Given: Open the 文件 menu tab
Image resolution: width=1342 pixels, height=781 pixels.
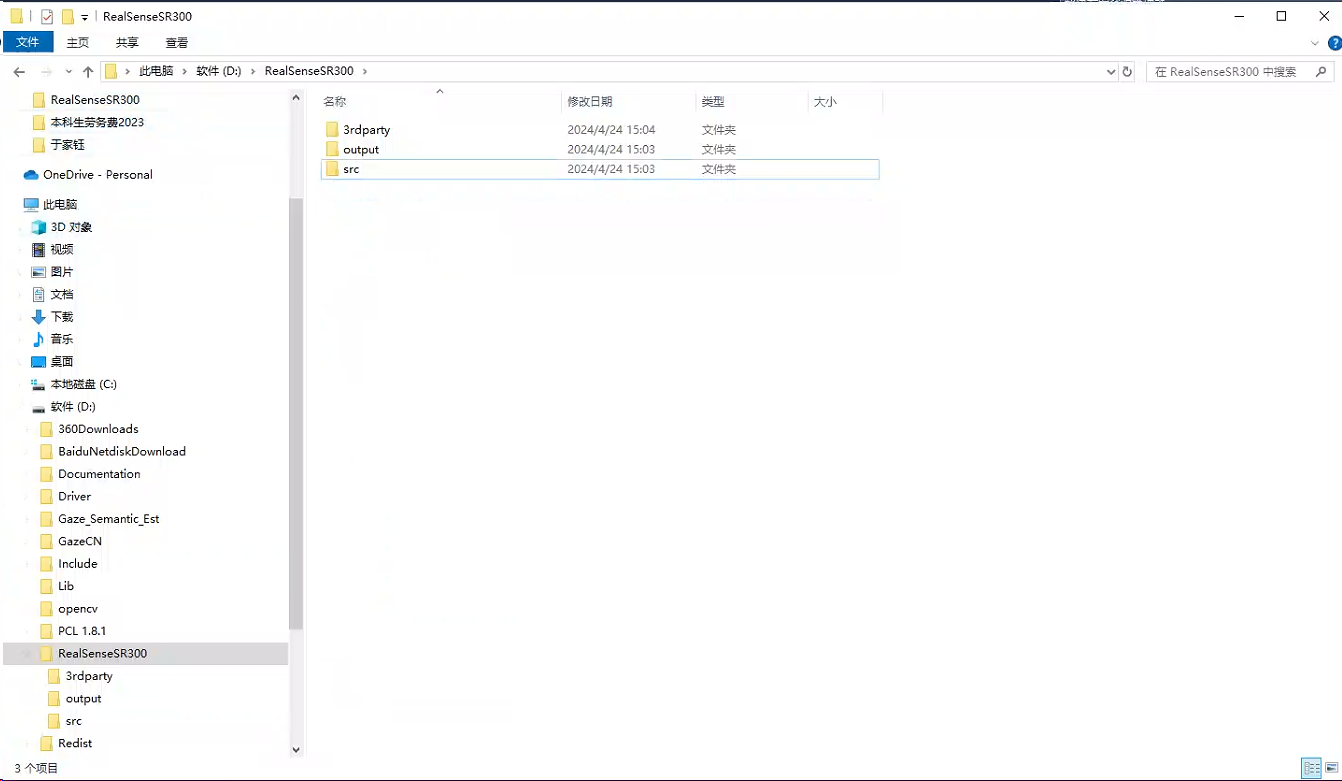Looking at the screenshot, I should click(x=28, y=42).
